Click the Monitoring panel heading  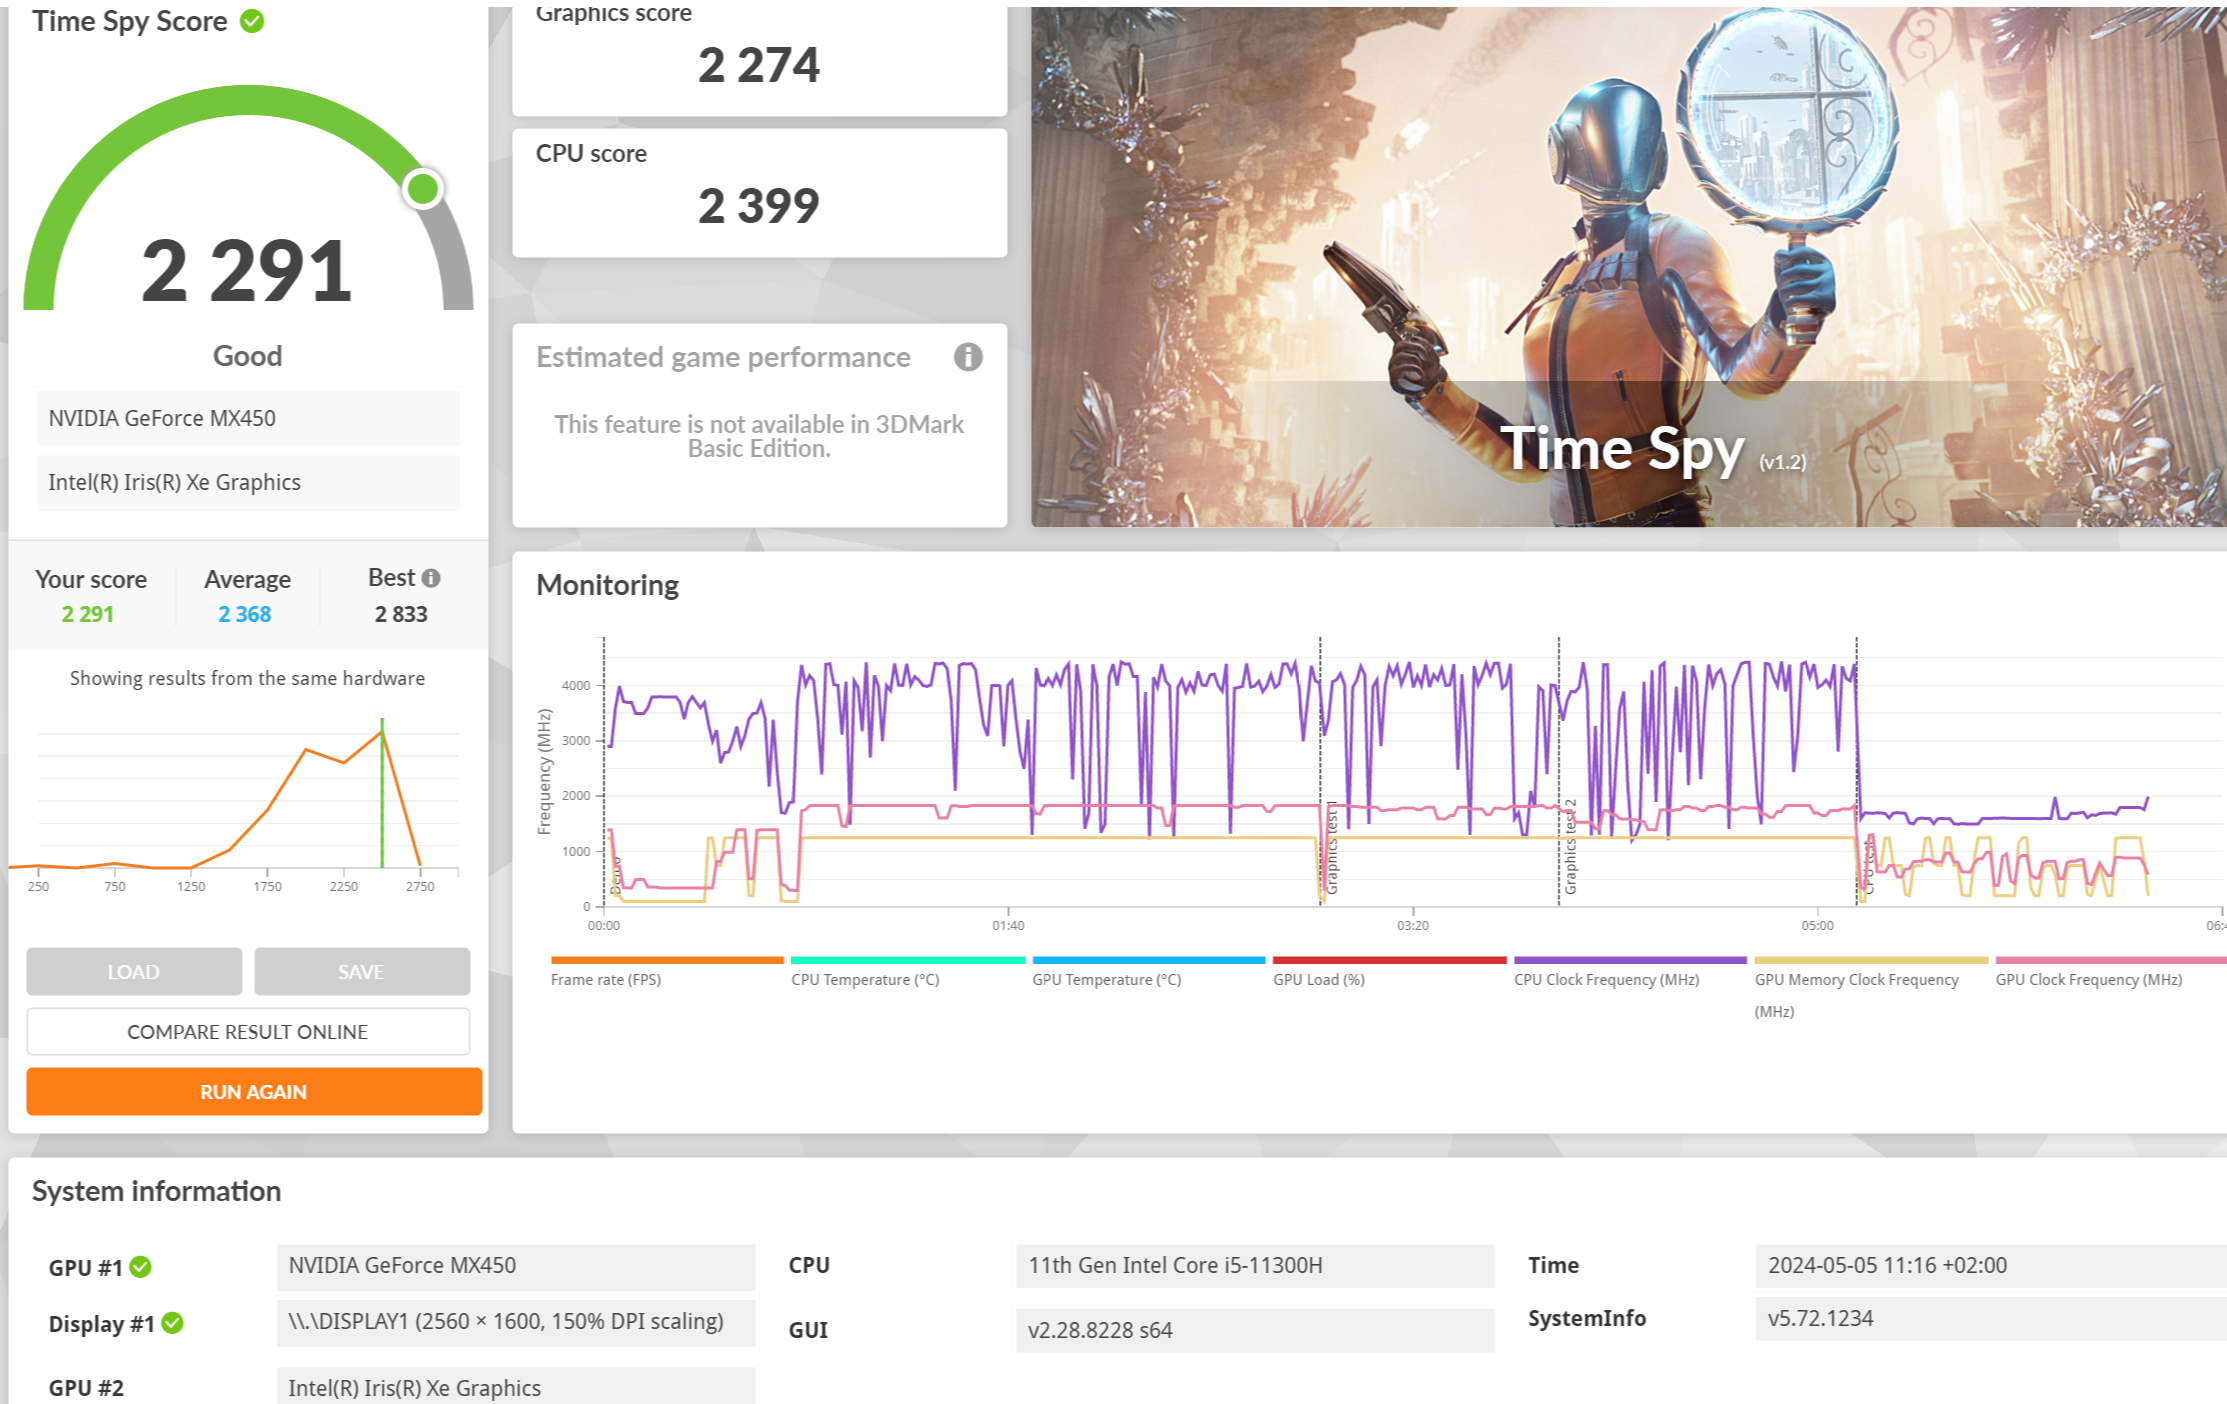[607, 585]
